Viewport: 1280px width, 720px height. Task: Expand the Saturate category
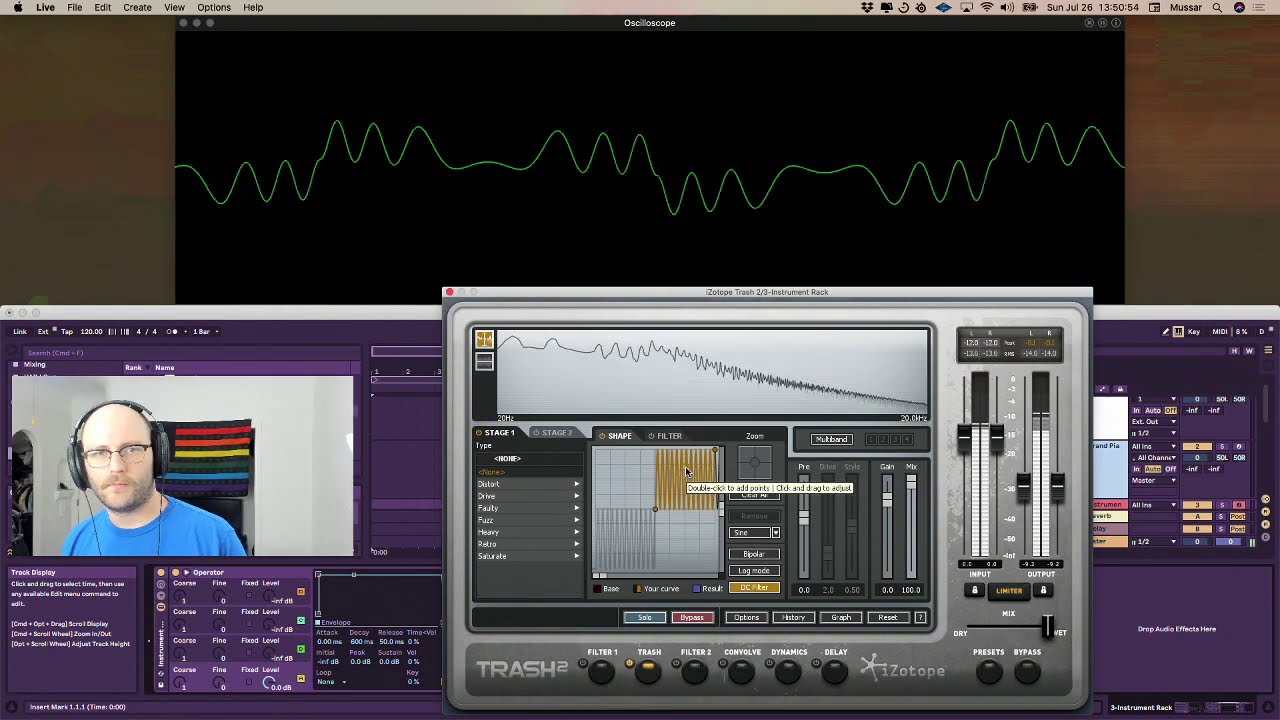[528, 556]
